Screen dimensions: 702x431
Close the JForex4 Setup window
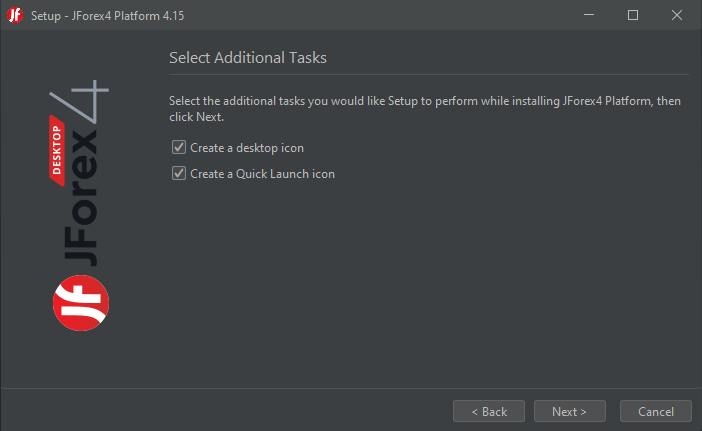[x=677, y=15]
